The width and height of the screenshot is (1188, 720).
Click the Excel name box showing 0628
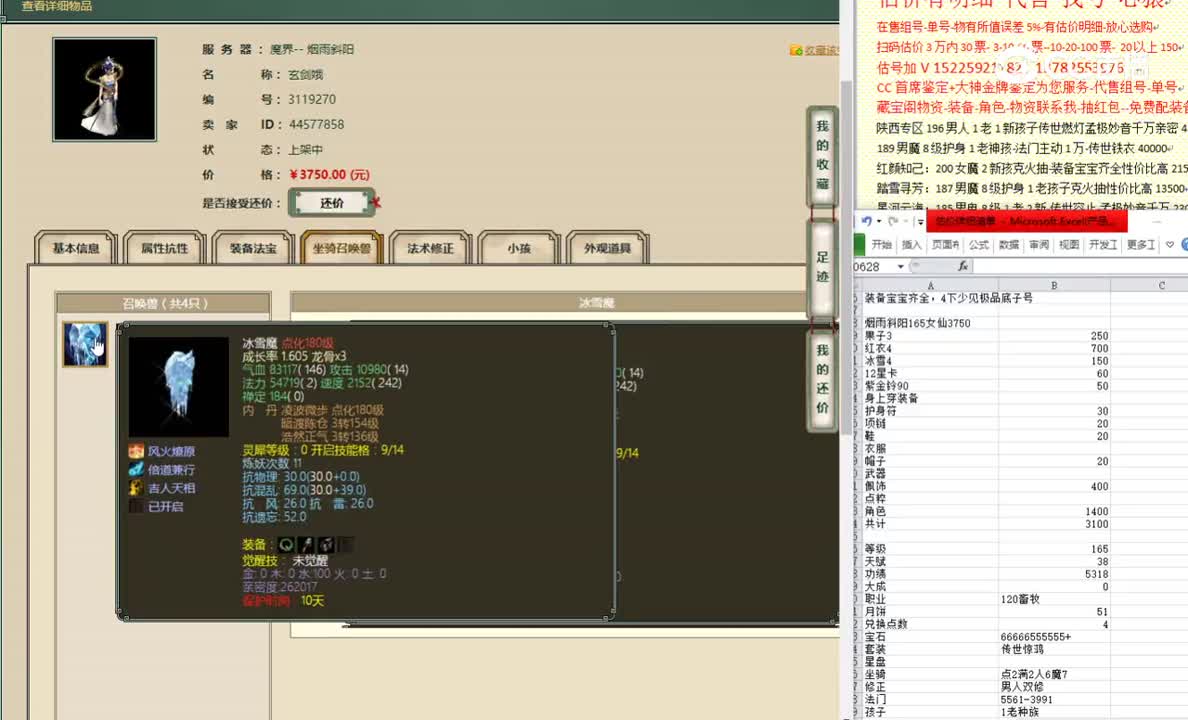click(873, 267)
